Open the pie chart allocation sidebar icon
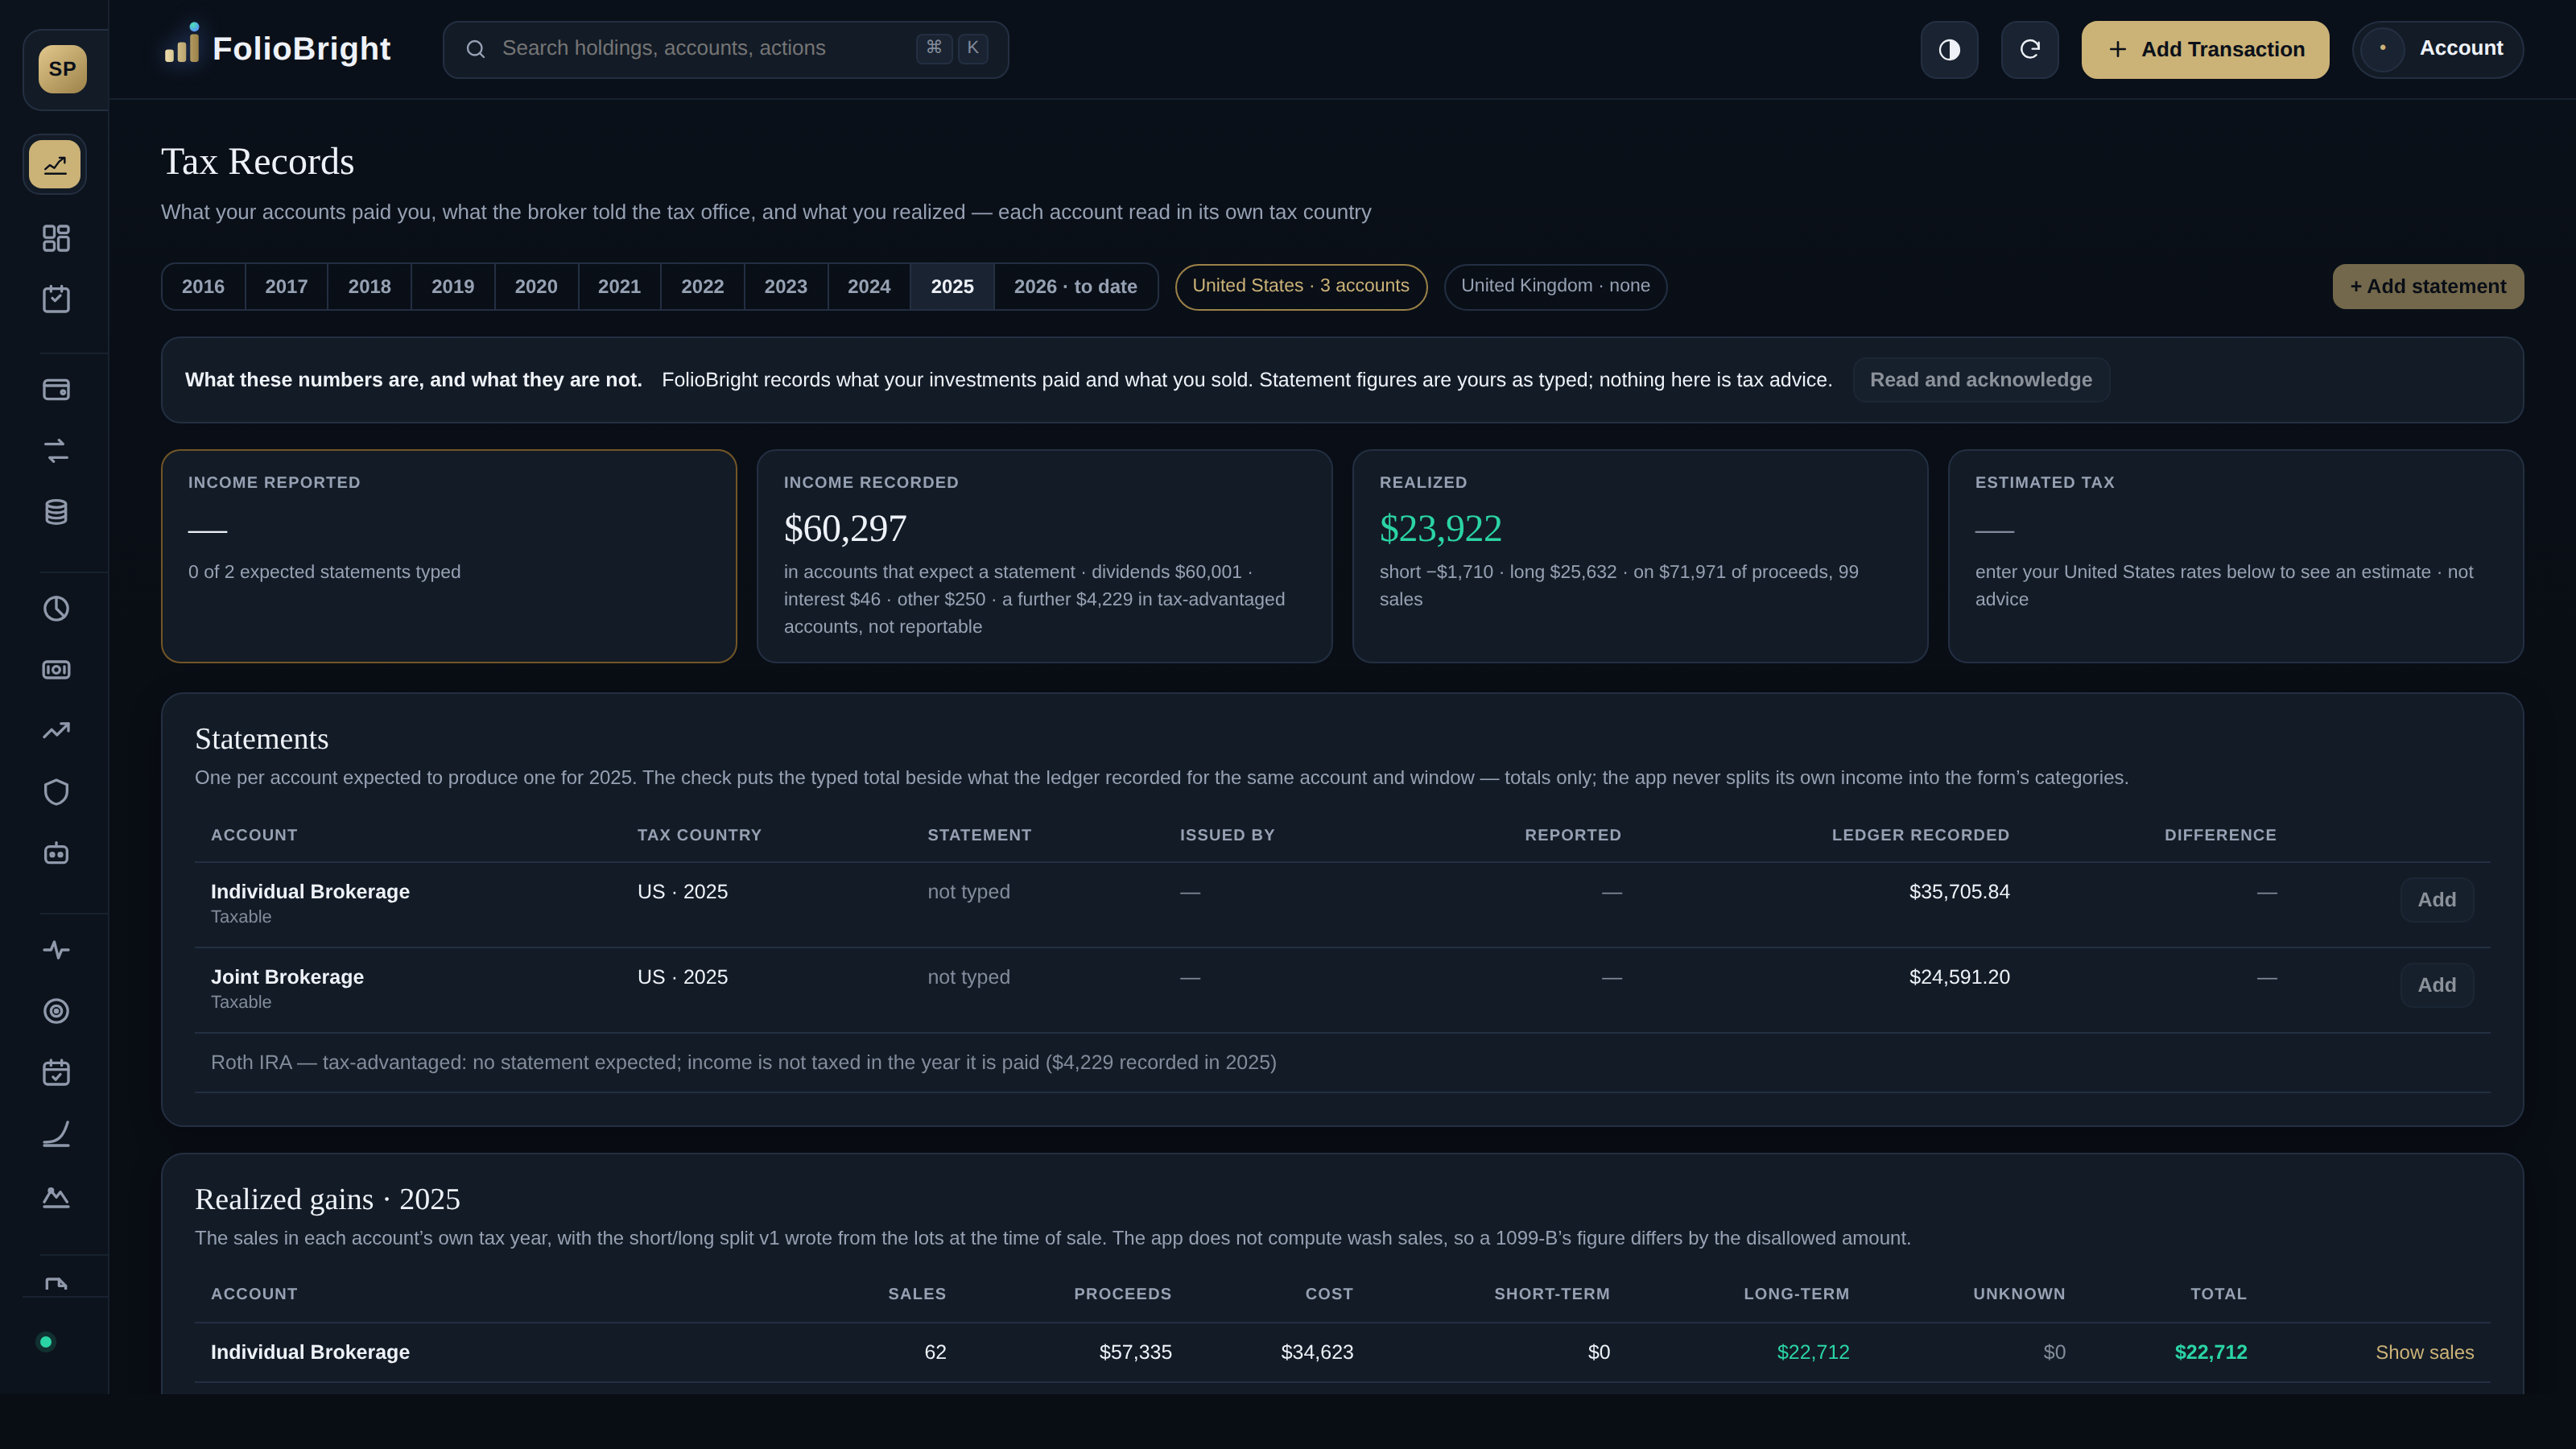The width and height of the screenshot is (2576, 1449). 56,609
